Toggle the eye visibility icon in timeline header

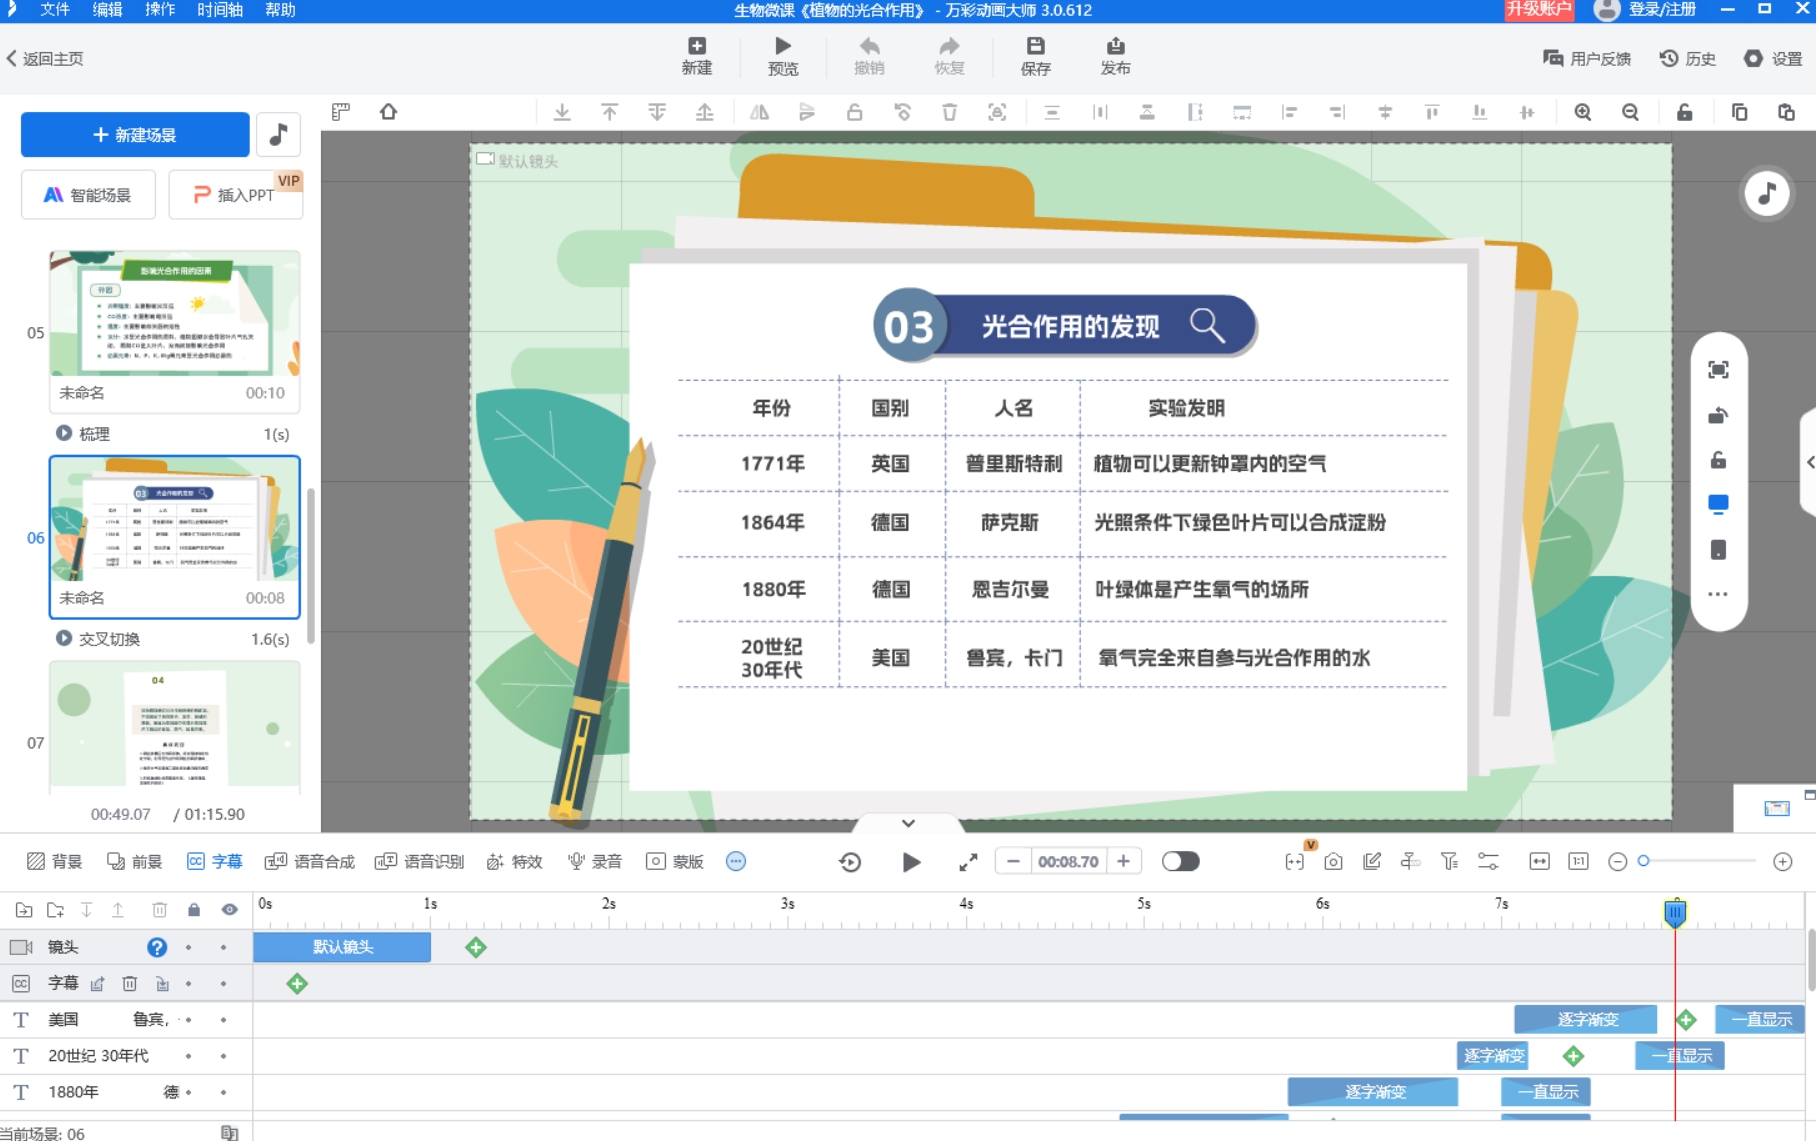click(x=230, y=910)
